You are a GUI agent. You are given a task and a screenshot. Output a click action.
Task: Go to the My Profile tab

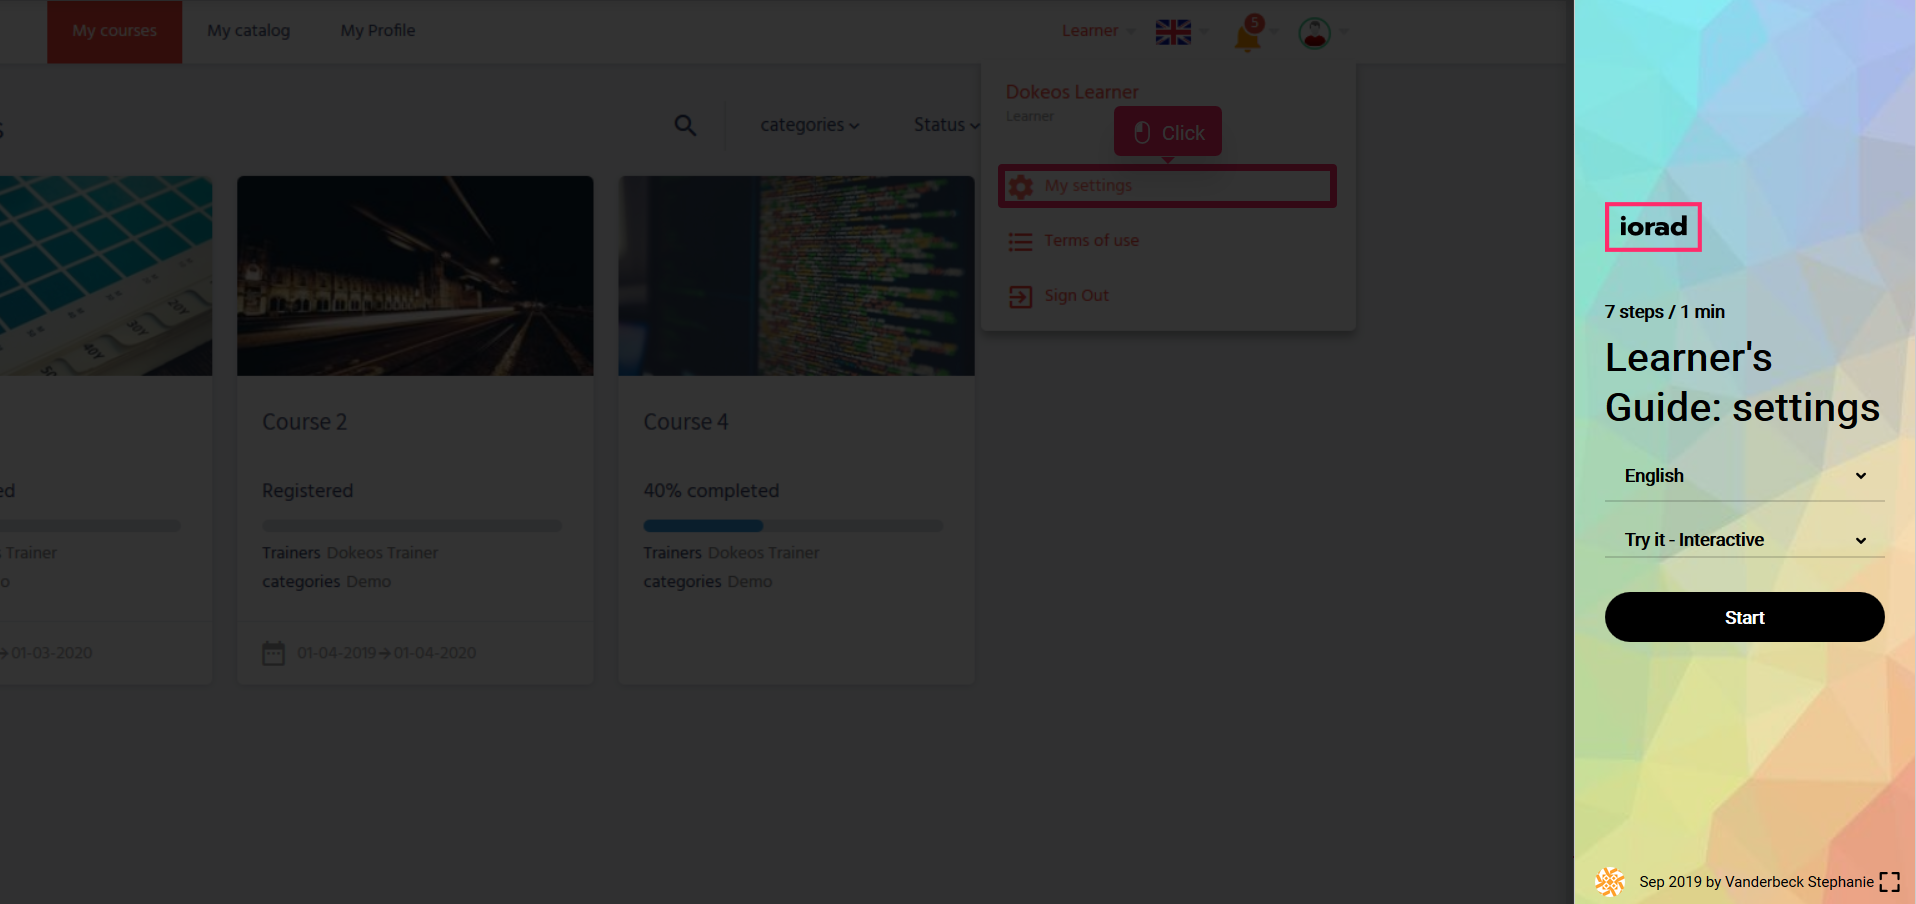click(377, 31)
